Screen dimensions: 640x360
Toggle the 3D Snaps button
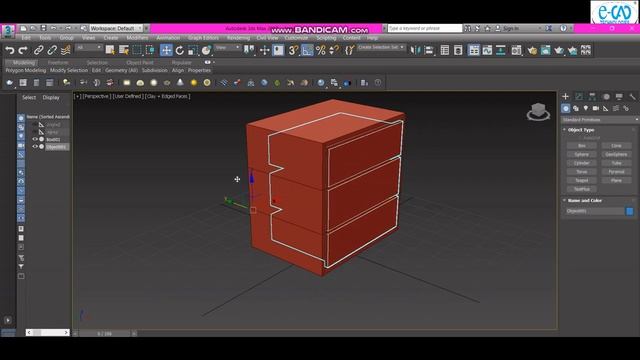point(293,50)
